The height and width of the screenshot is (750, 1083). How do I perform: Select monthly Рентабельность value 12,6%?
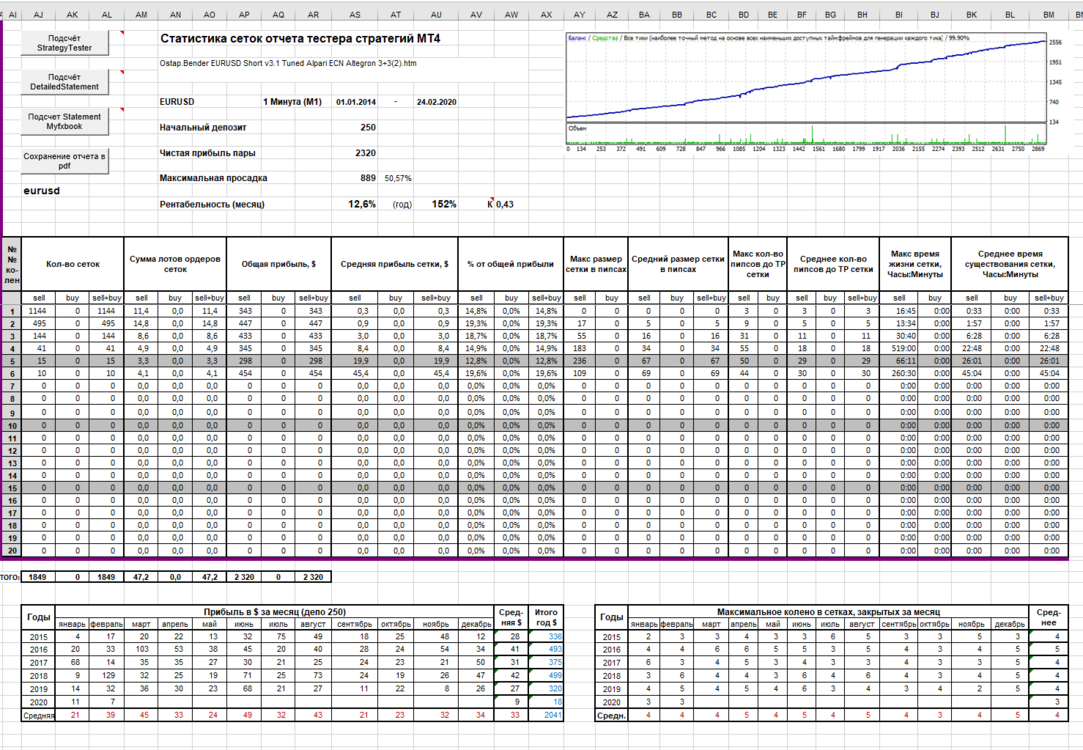coord(362,204)
